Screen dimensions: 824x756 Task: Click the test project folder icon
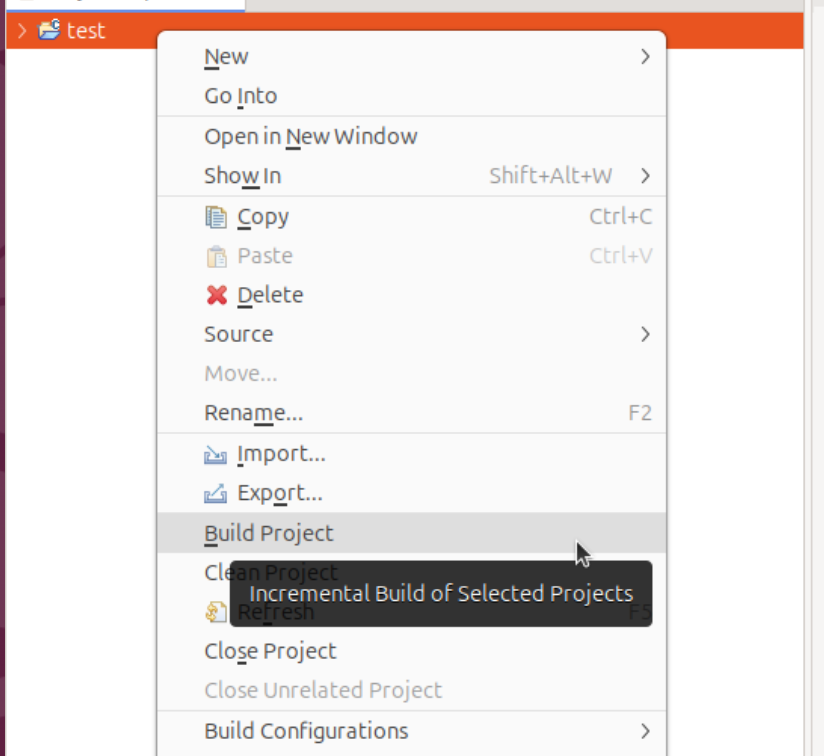coord(49,30)
